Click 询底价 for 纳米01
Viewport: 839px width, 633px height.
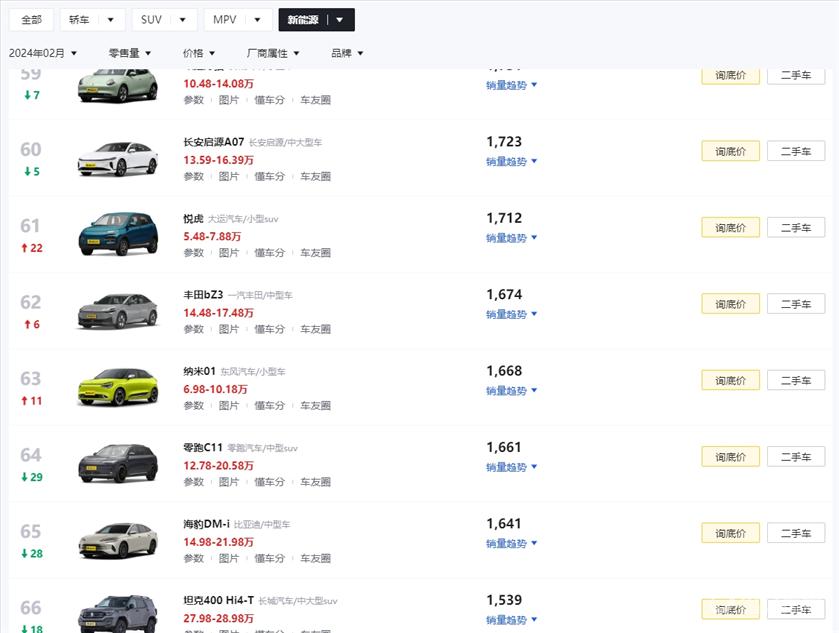(x=730, y=380)
